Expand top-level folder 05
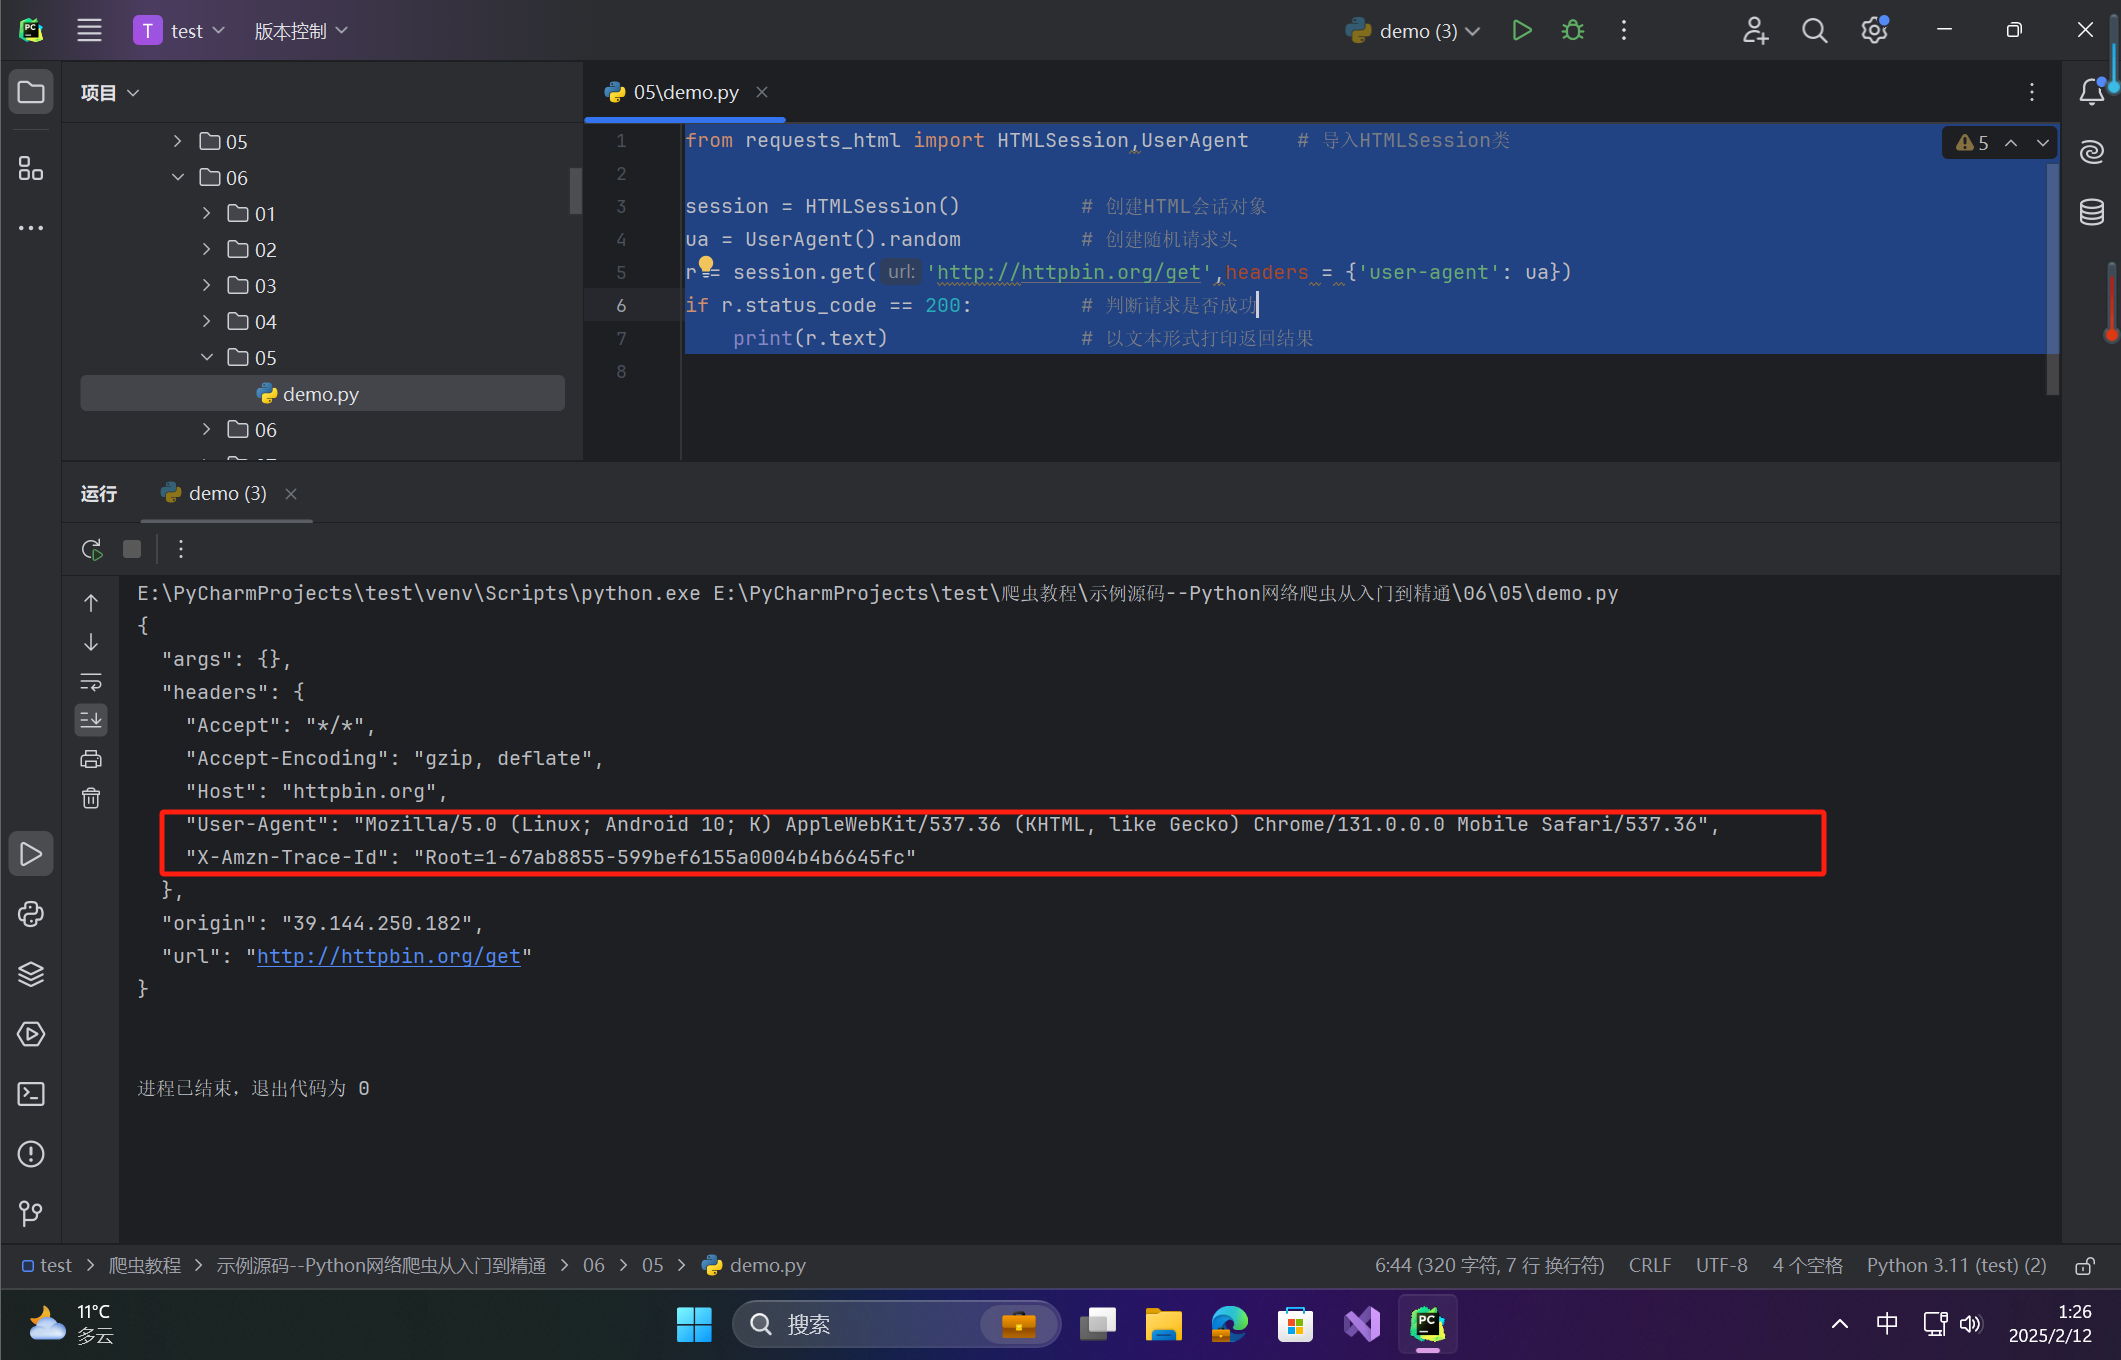The width and height of the screenshot is (2121, 1360). (x=178, y=141)
